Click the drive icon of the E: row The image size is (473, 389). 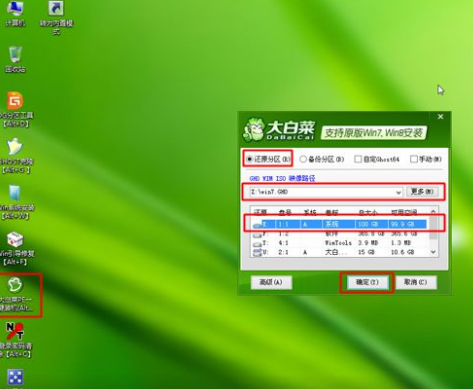[x=258, y=225]
